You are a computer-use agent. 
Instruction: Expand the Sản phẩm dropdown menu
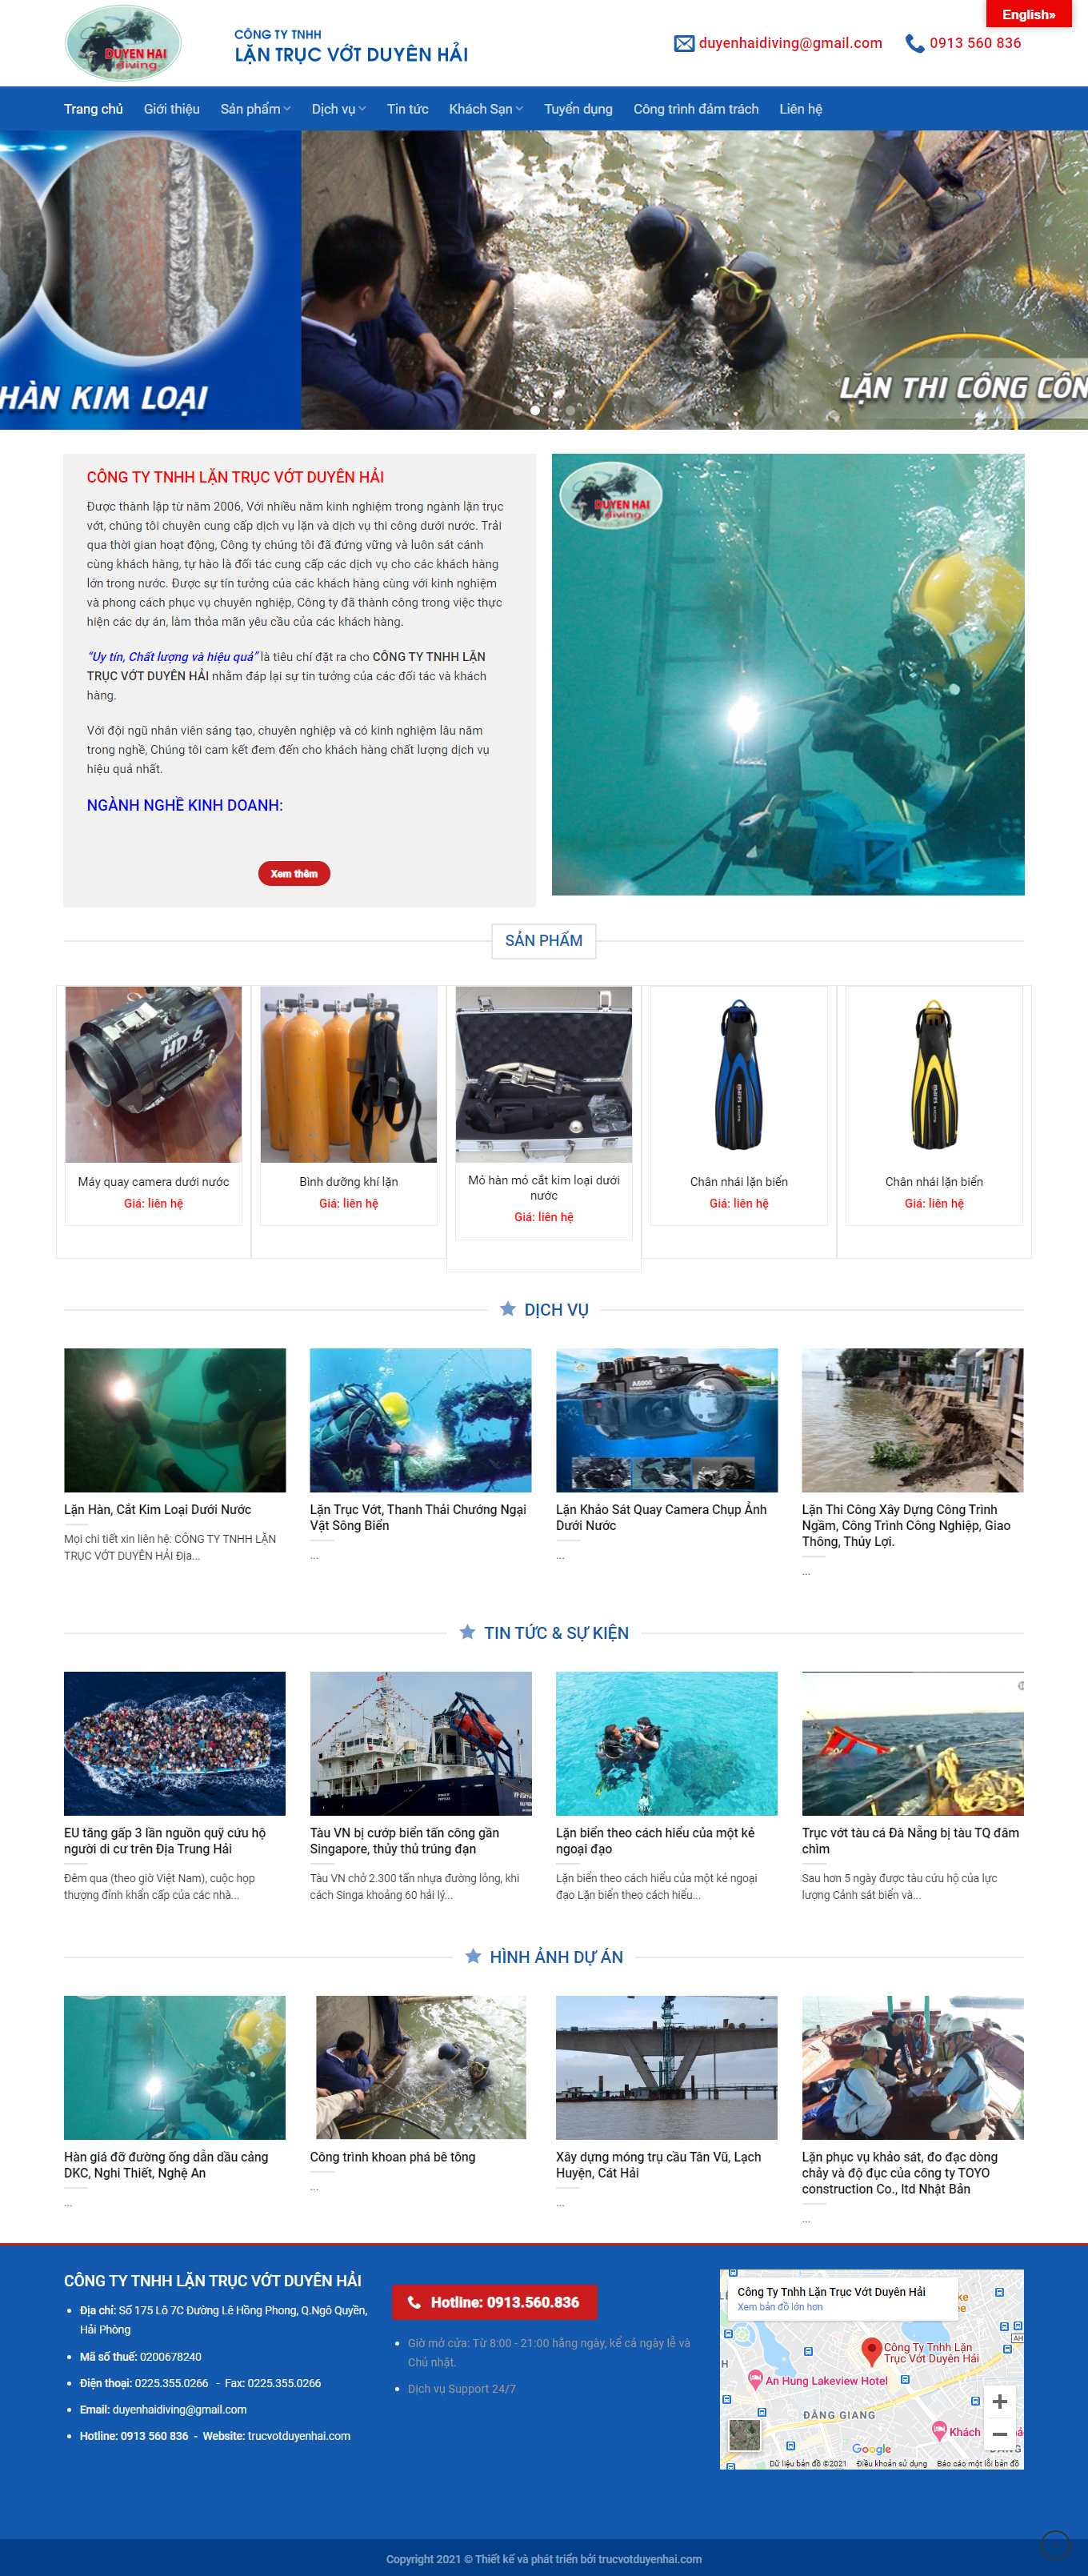(x=255, y=109)
